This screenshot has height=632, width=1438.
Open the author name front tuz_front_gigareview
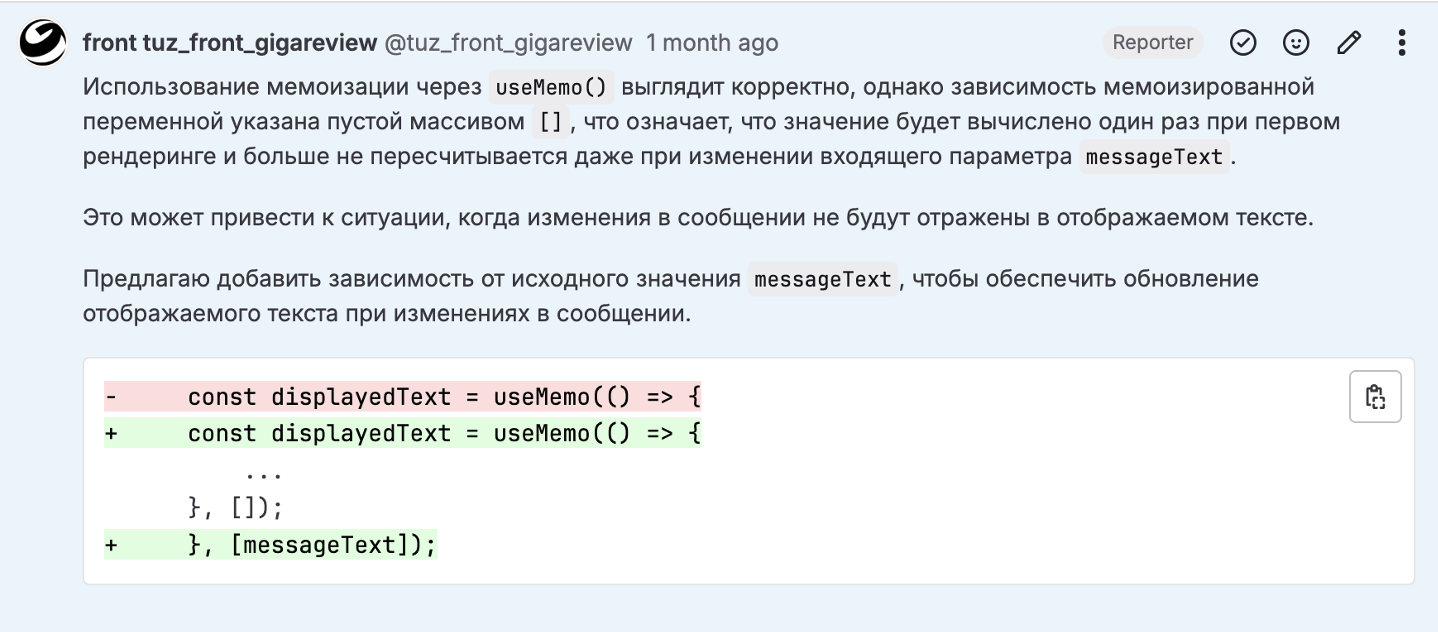coord(230,43)
